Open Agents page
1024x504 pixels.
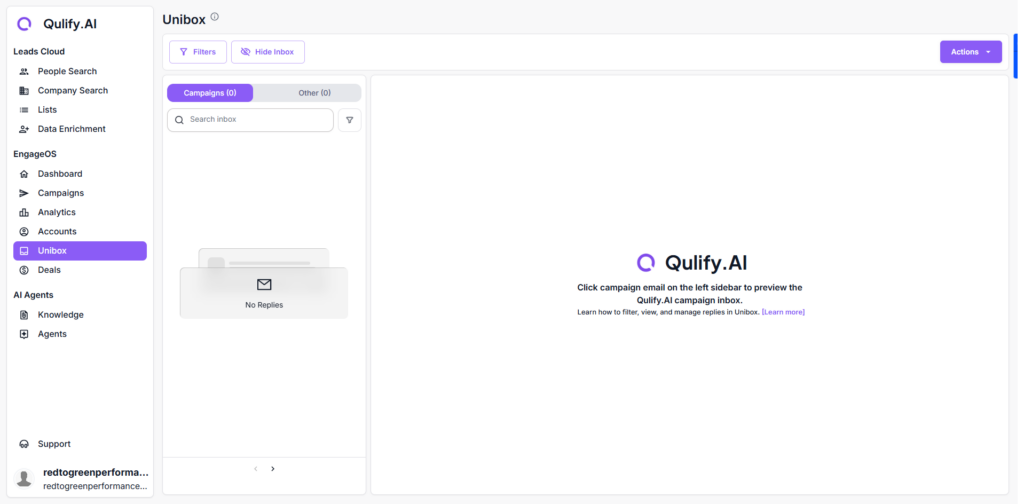click(x=80, y=334)
